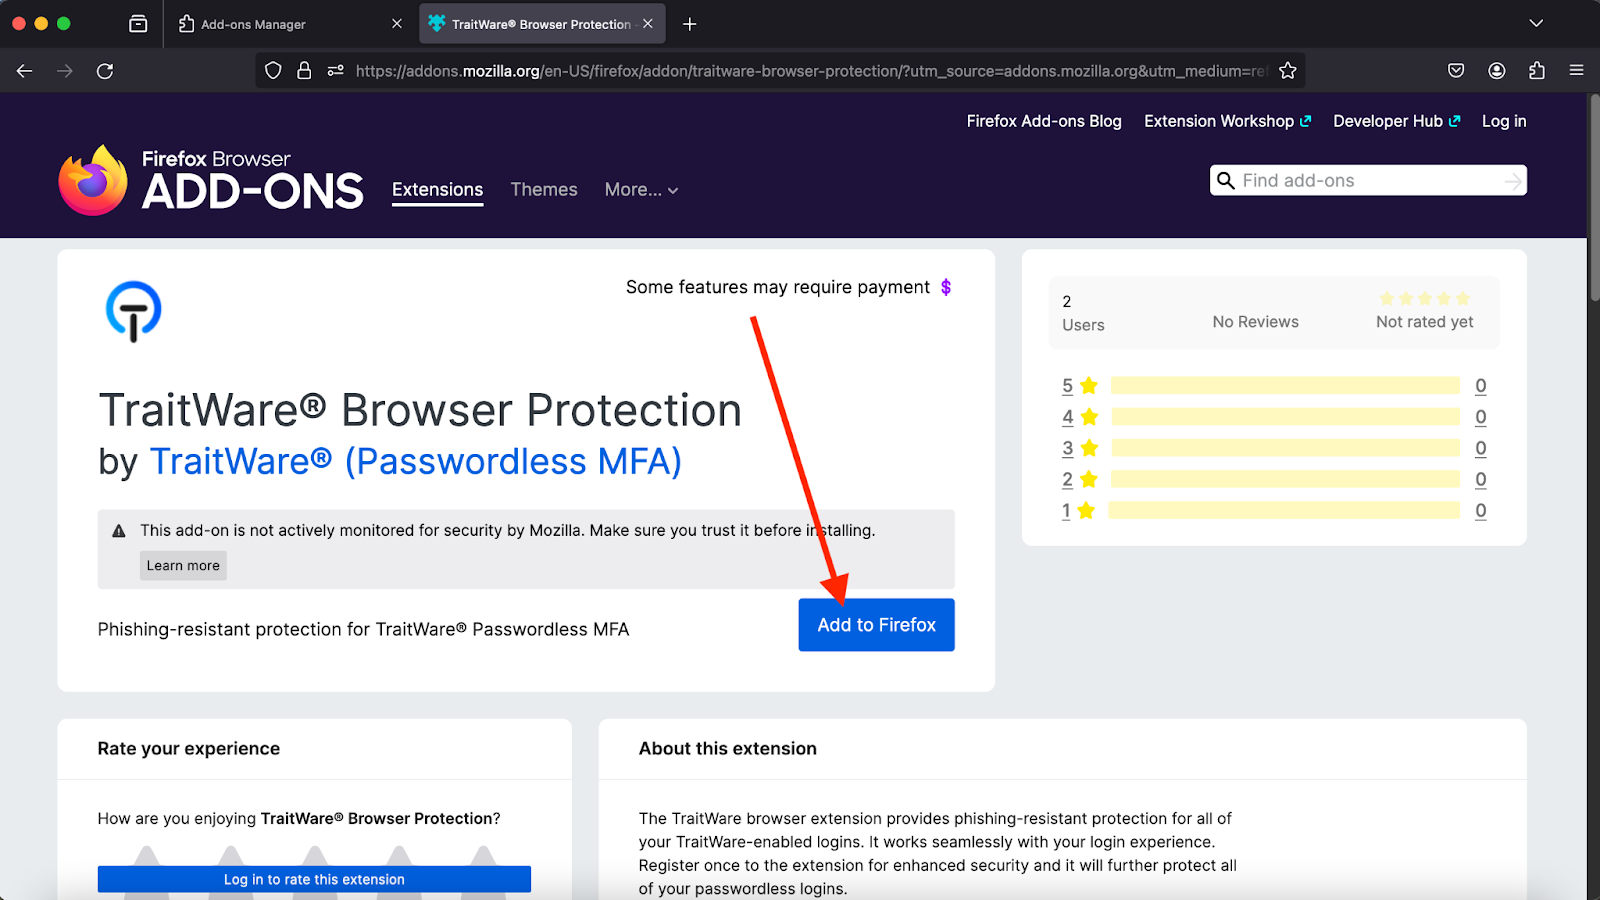The image size is (1600, 900).
Task: Switch to the Add-ons Manager tab
Action: [x=289, y=24]
